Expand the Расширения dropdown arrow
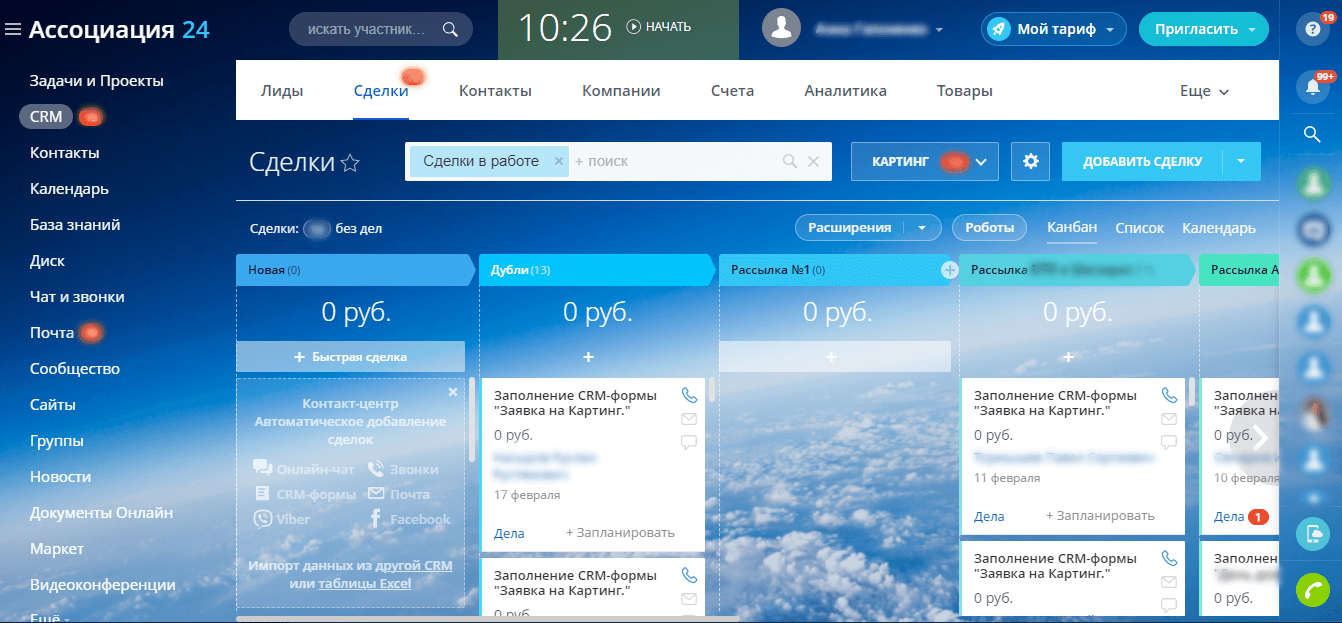The image size is (1342, 623). tap(922, 228)
